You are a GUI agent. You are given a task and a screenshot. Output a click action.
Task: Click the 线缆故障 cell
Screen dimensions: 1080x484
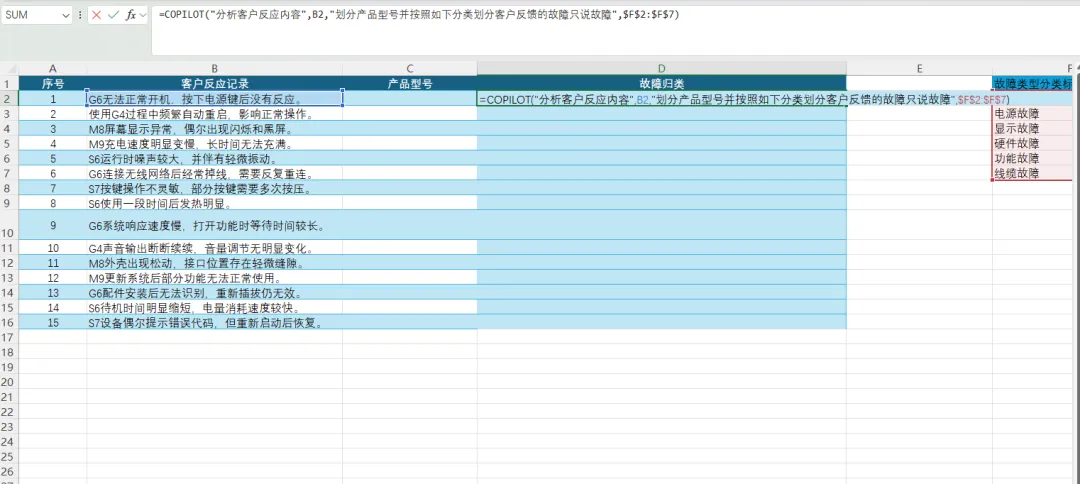(1032, 173)
